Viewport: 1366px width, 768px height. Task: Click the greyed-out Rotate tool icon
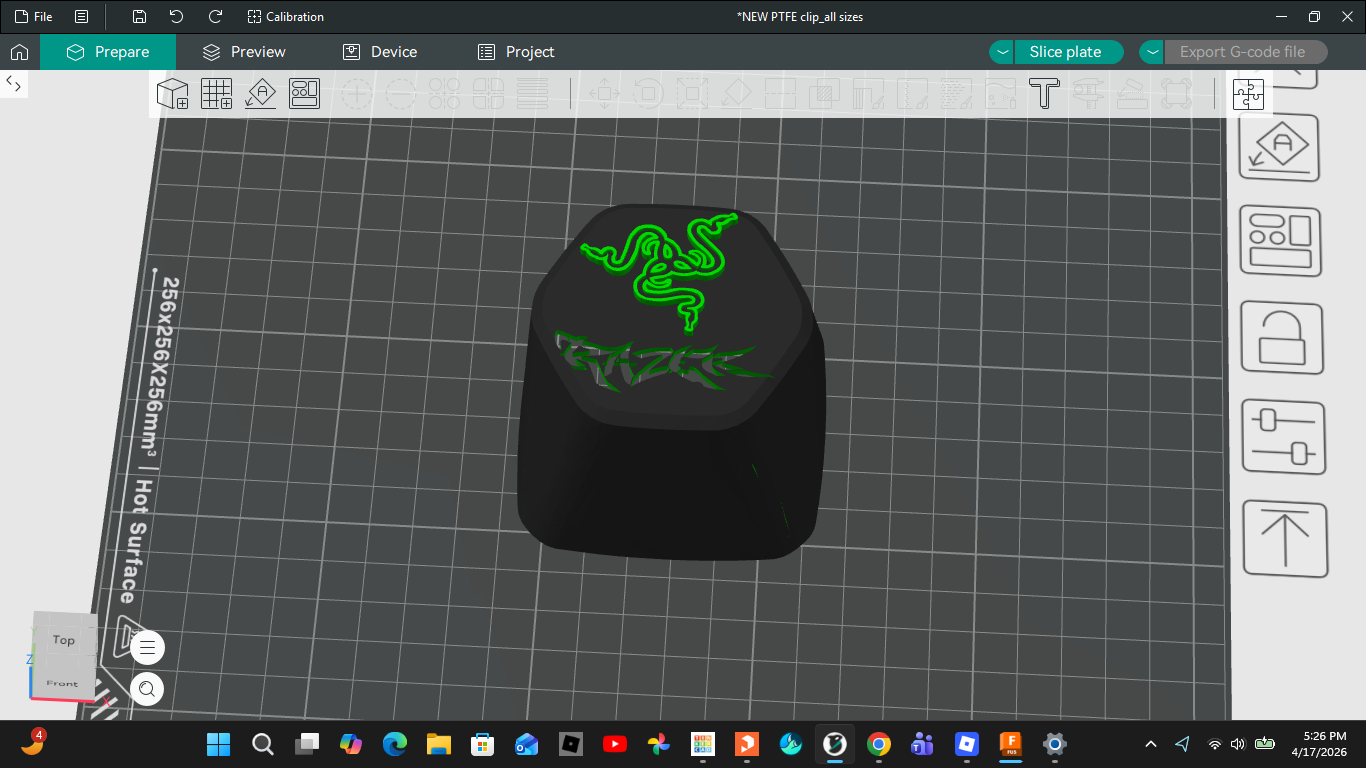(648, 94)
